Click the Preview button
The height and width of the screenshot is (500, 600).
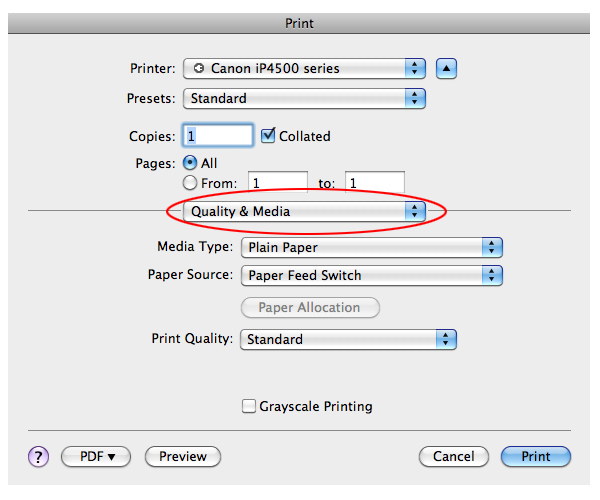[x=183, y=456]
